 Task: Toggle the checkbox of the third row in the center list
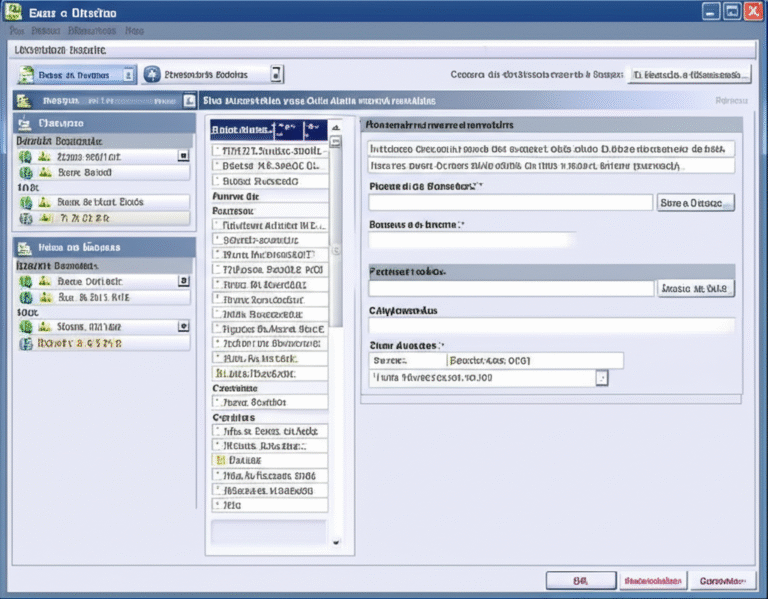(x=217, y=182)
